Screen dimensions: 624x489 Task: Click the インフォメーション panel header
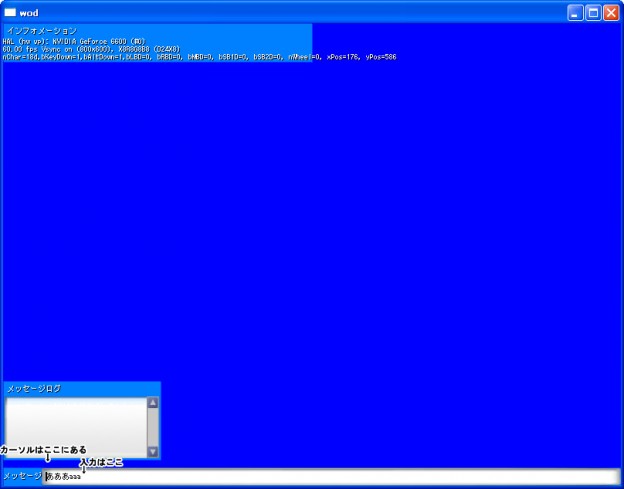pos(40,31)
